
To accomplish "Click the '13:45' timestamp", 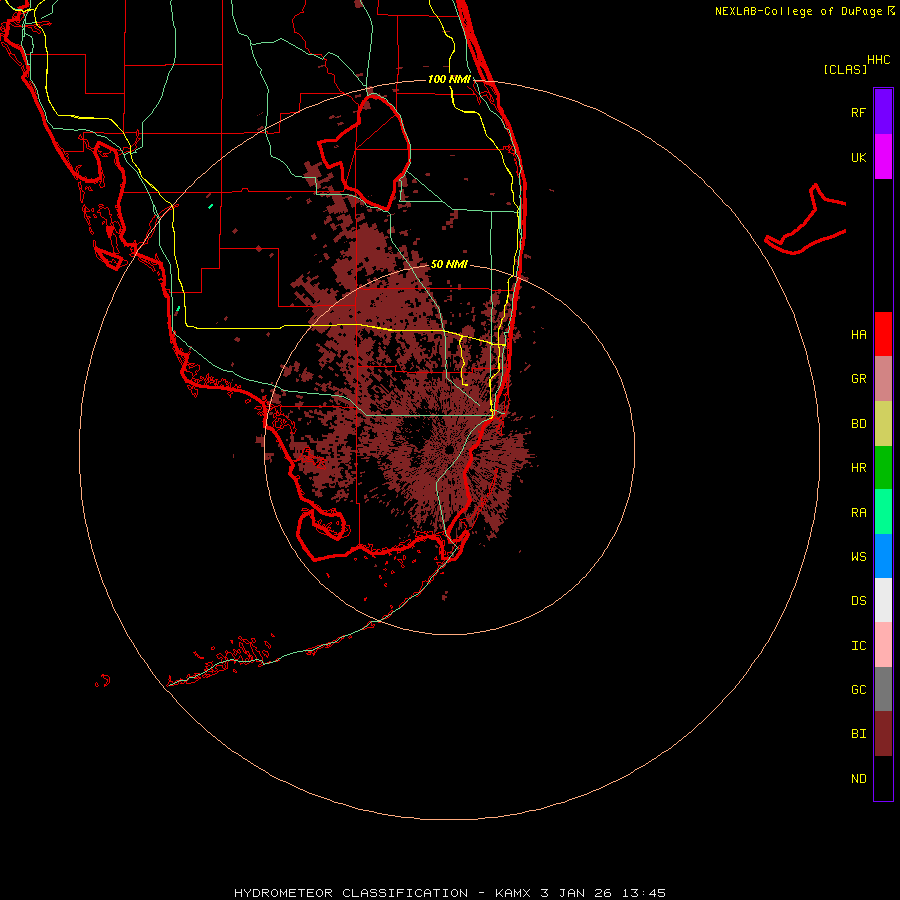I will [645, 893].
